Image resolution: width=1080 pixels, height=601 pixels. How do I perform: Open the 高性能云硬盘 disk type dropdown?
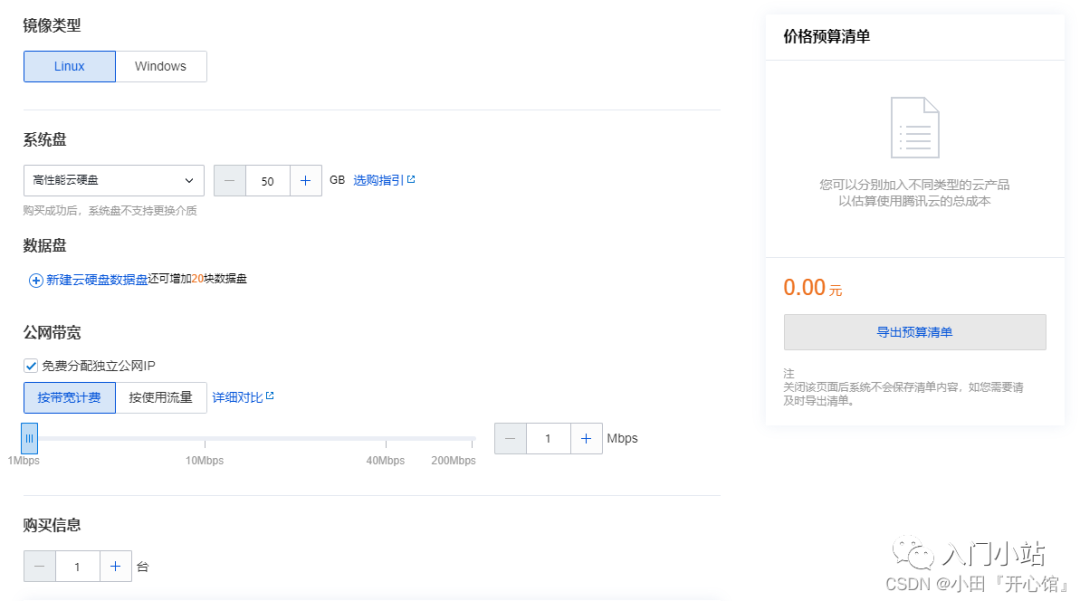[113, 180]
